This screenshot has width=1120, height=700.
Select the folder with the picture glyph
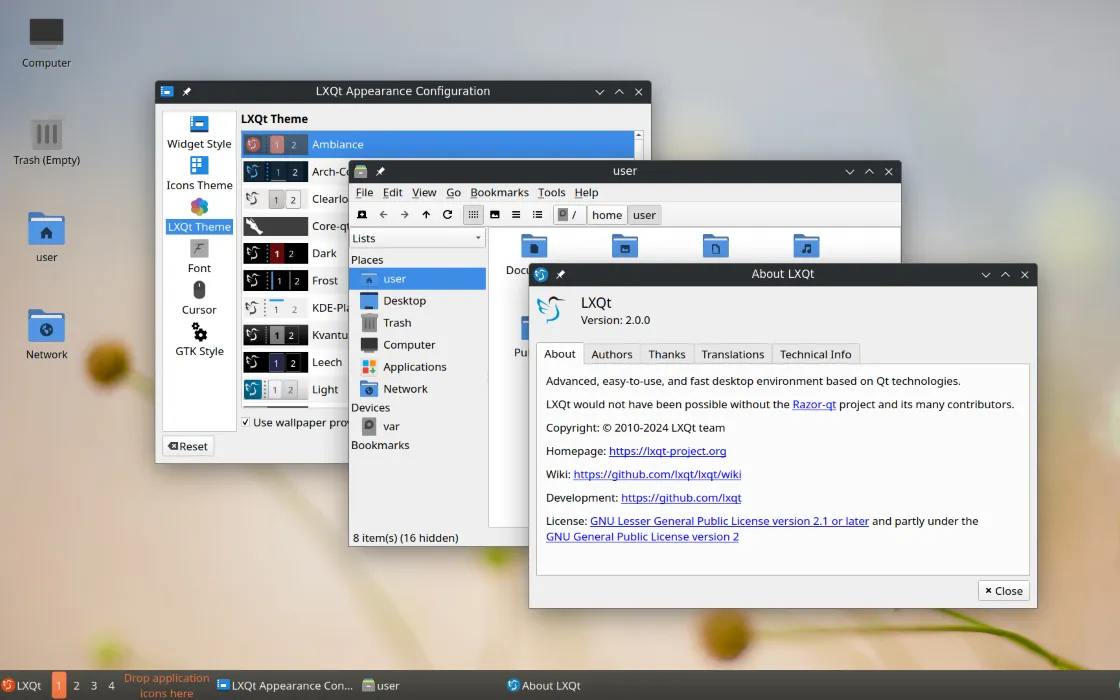point(625,246)
